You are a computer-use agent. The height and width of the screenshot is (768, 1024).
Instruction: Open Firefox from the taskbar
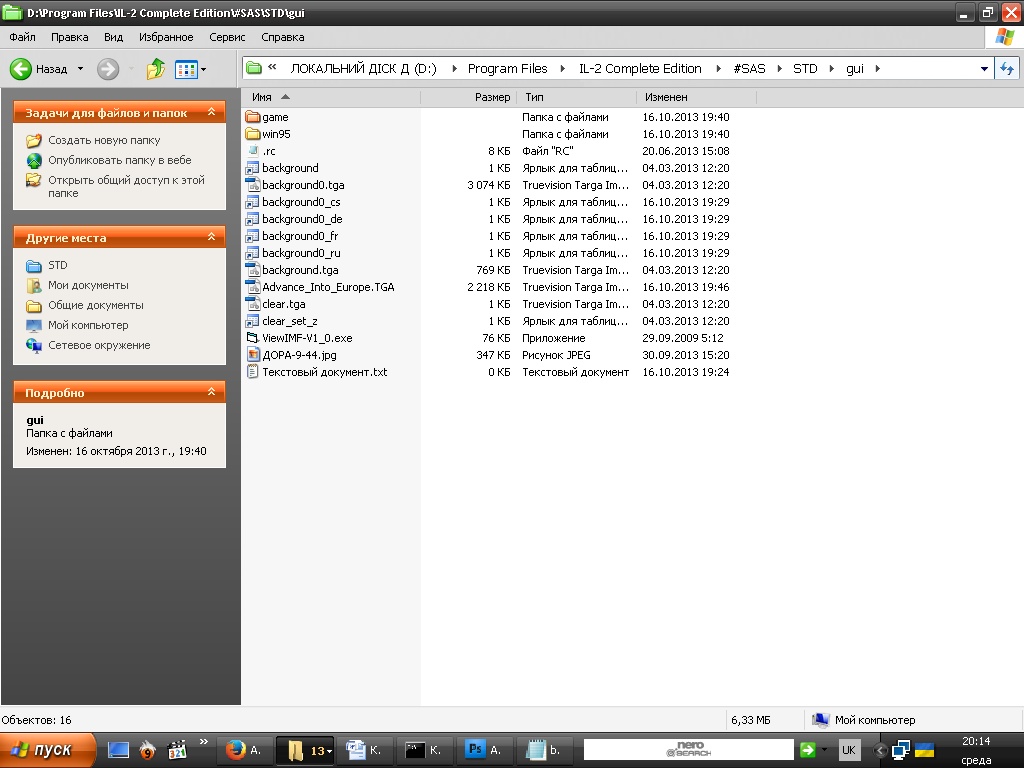pos(243,750)
